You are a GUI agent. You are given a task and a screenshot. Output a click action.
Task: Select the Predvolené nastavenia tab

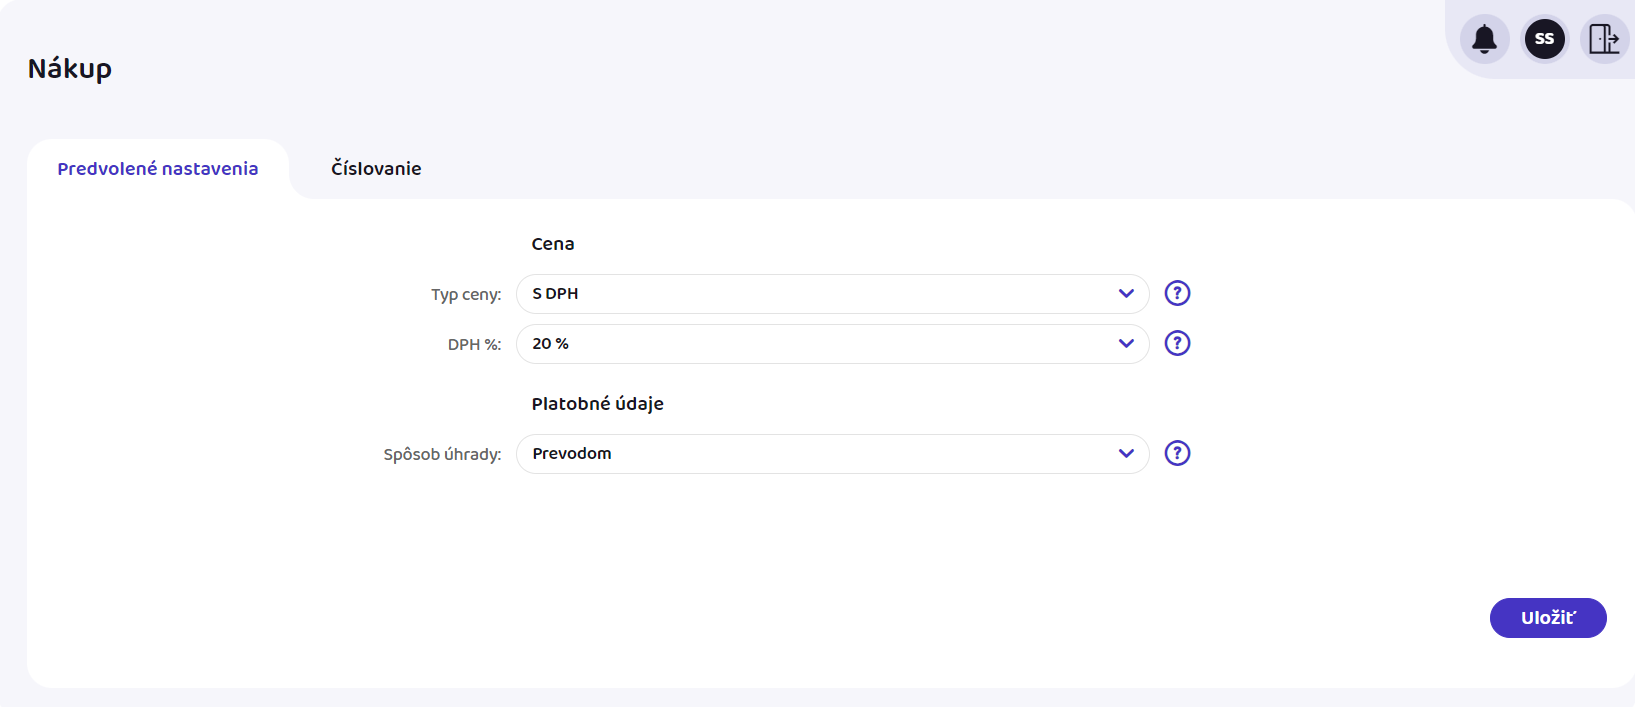(158, 169)
